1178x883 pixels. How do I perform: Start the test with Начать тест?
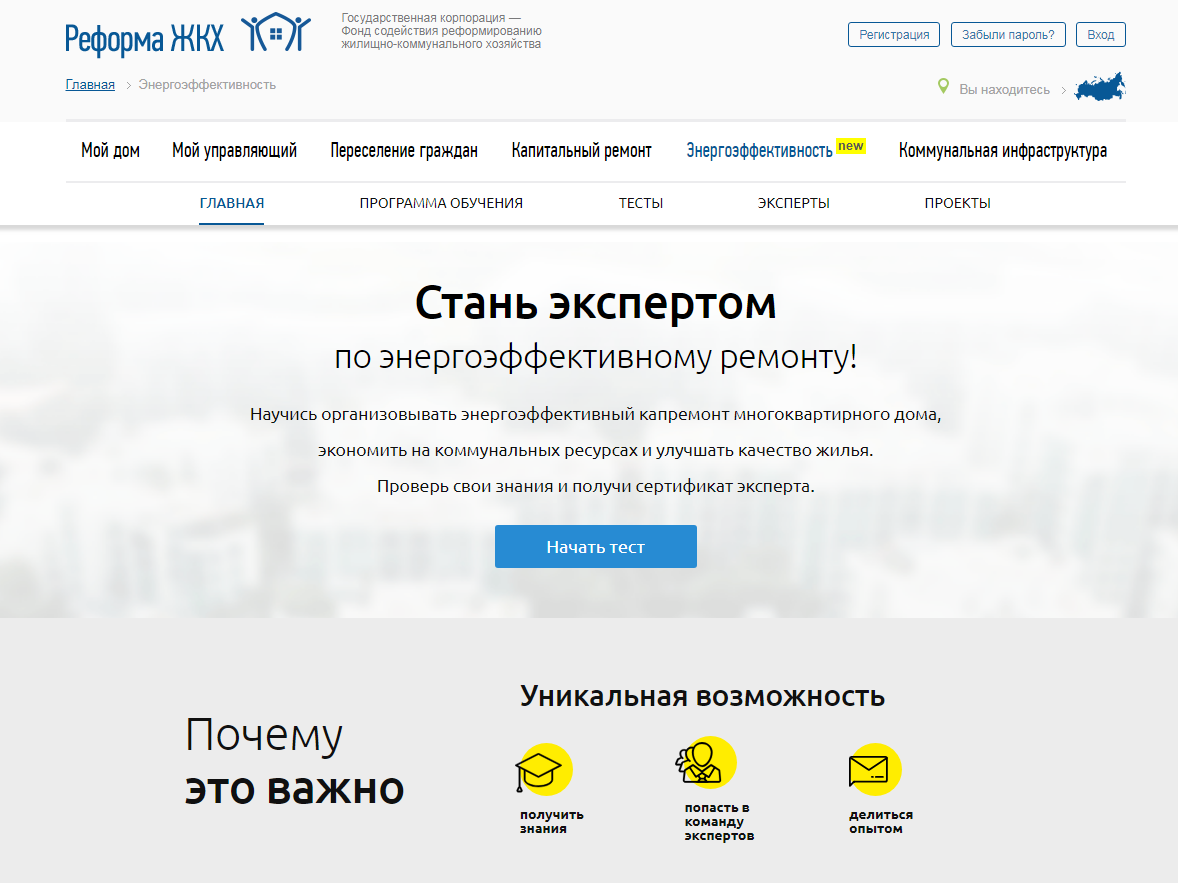(595, 547)
